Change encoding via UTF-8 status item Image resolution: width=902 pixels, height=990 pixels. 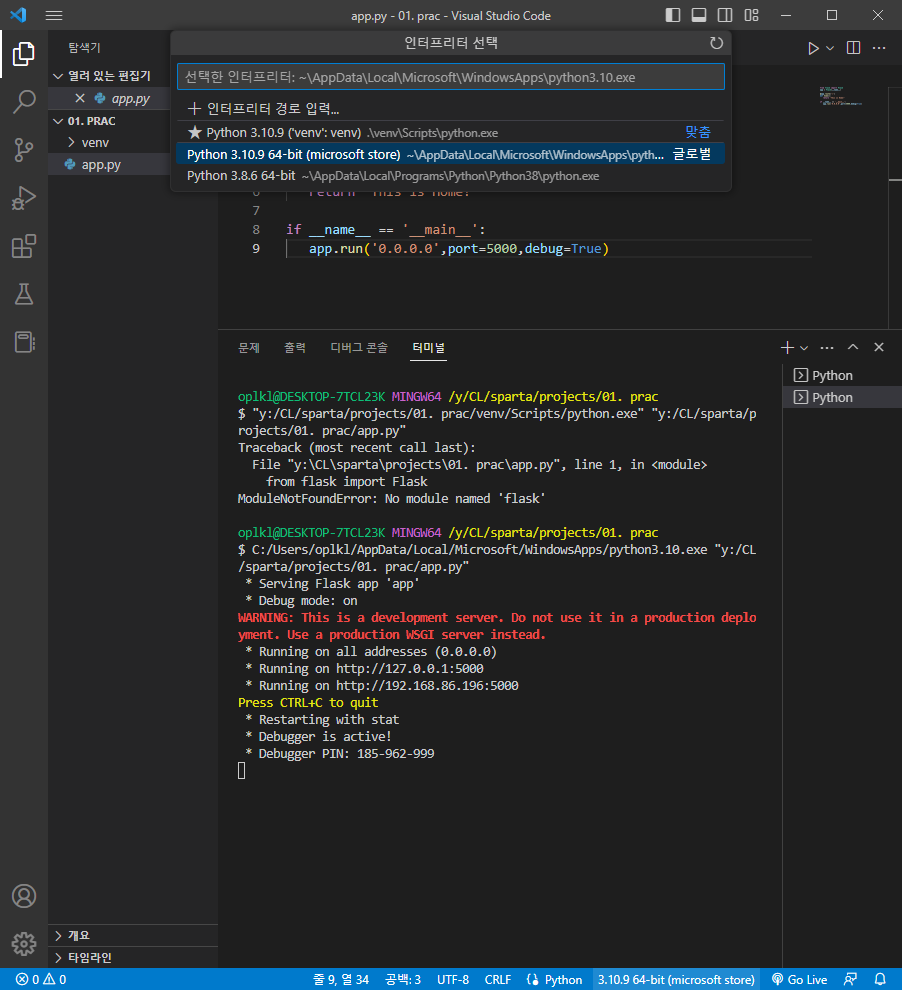click(x=453, y=979)
